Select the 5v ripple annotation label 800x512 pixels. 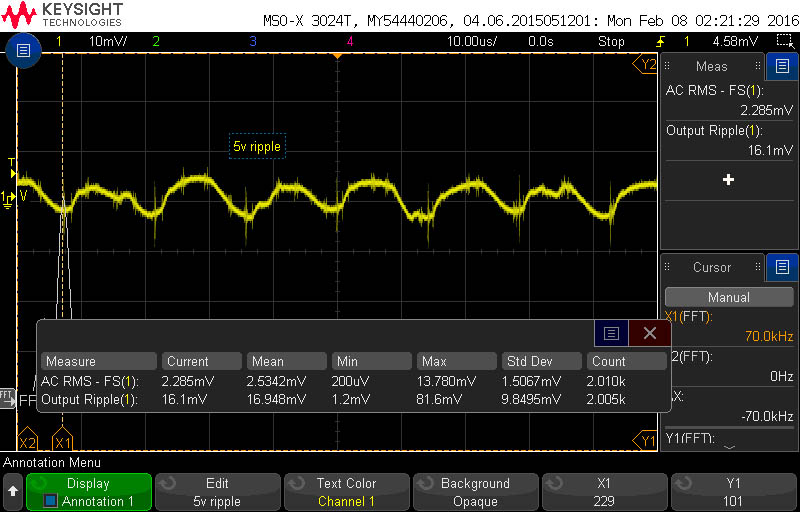click(x=257, y=146)
